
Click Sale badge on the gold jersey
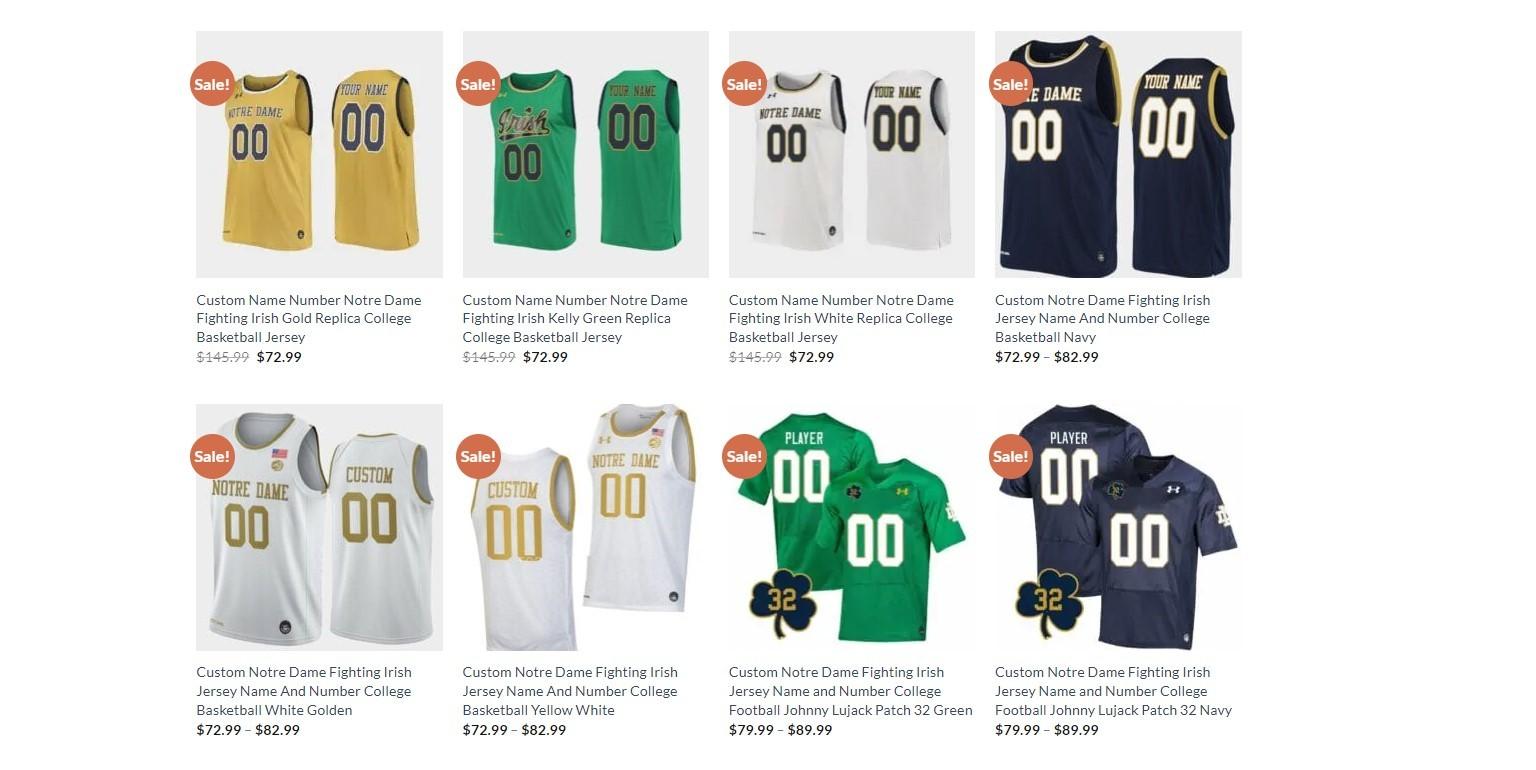pos(212,84)
